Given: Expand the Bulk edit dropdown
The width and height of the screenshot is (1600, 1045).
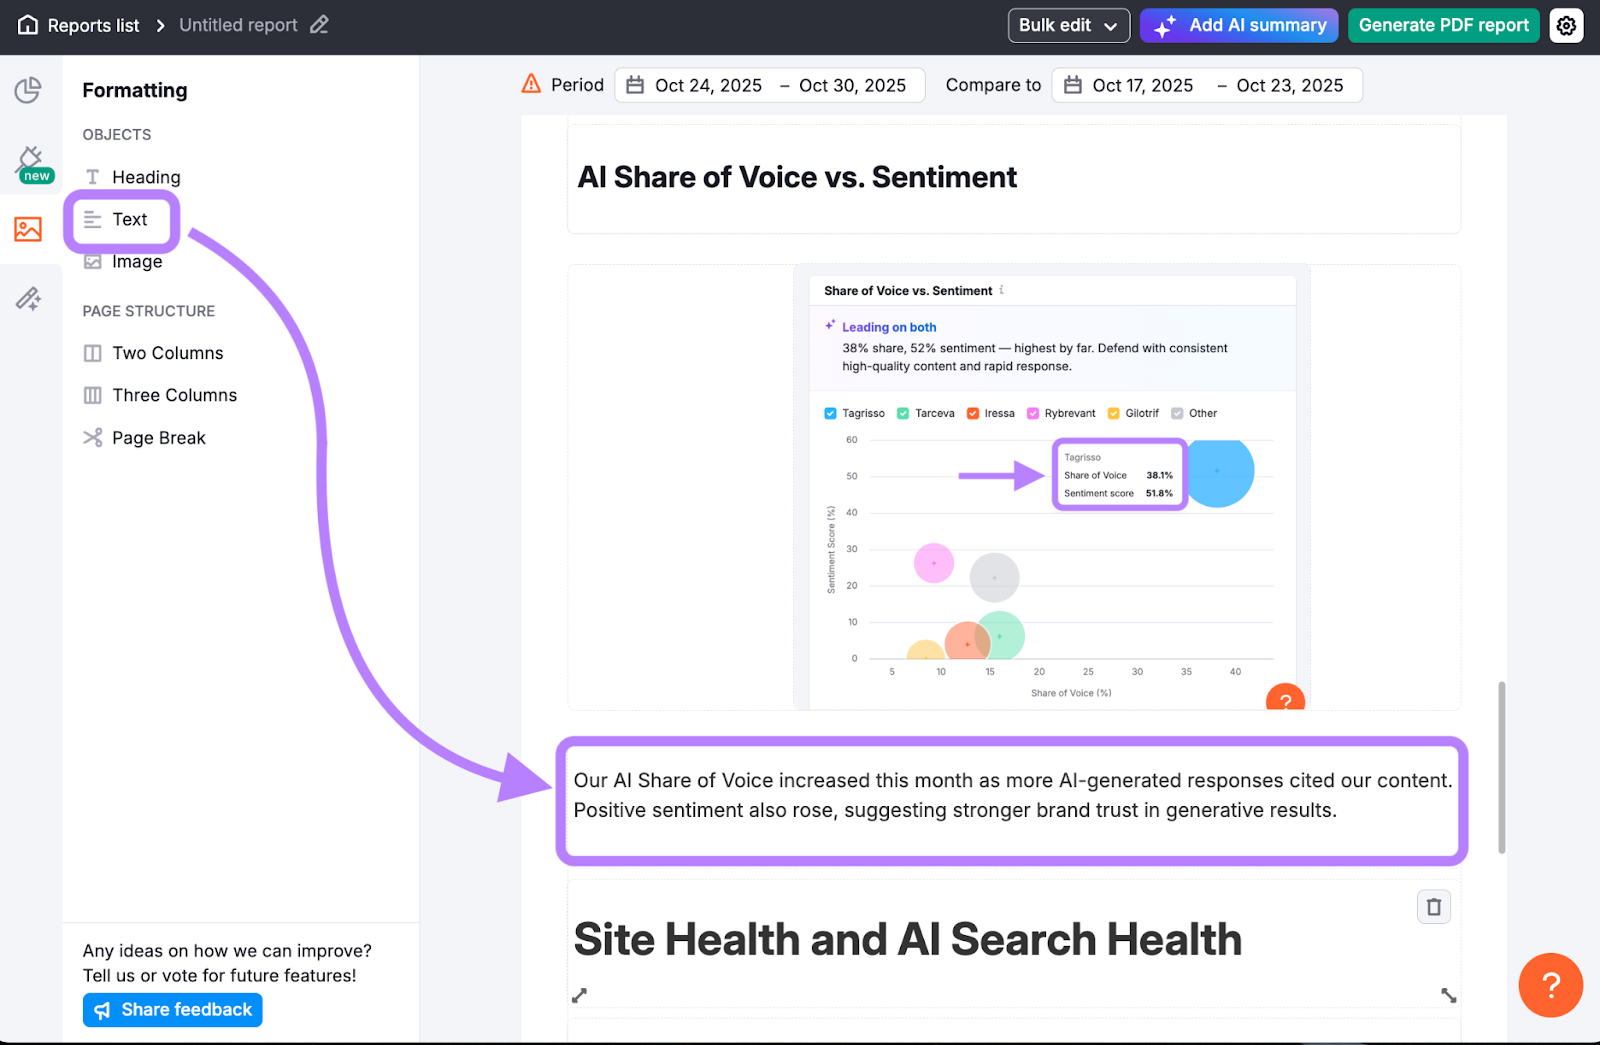Looking at the screenshot, I should (1068, 25).
